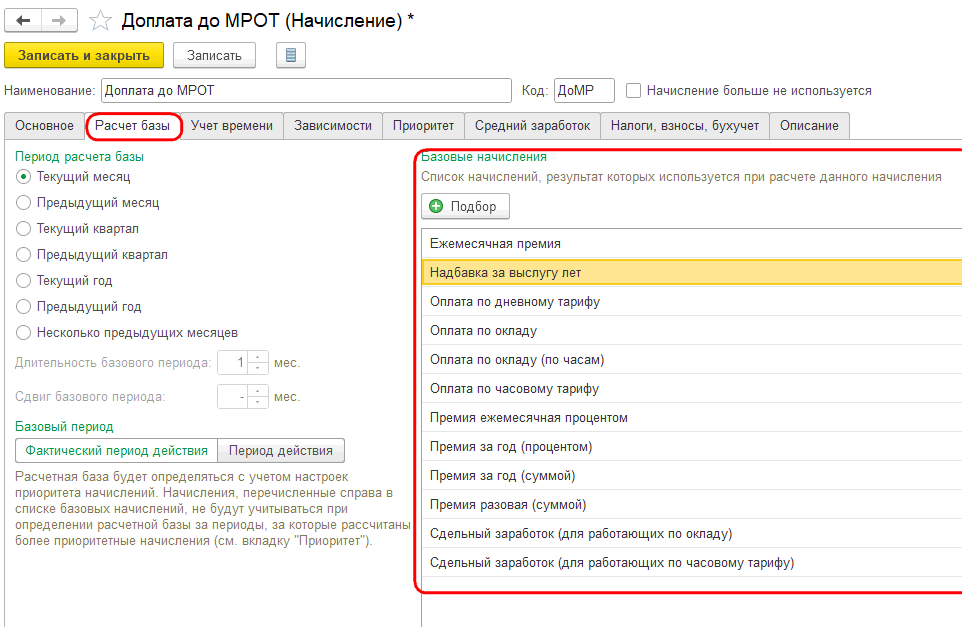Select 'Оплата по дневному тарифу' row
Screen dimensions: 962x627
tap(692, 301)
